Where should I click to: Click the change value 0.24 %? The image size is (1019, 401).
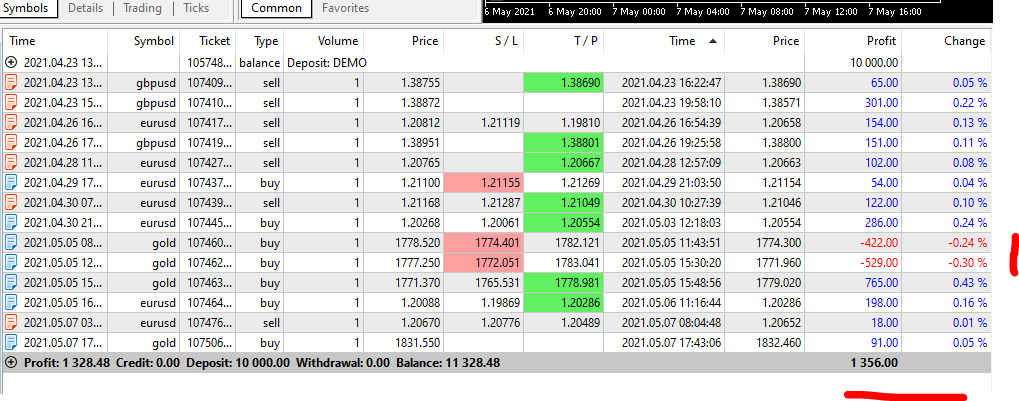coord(970,223)
